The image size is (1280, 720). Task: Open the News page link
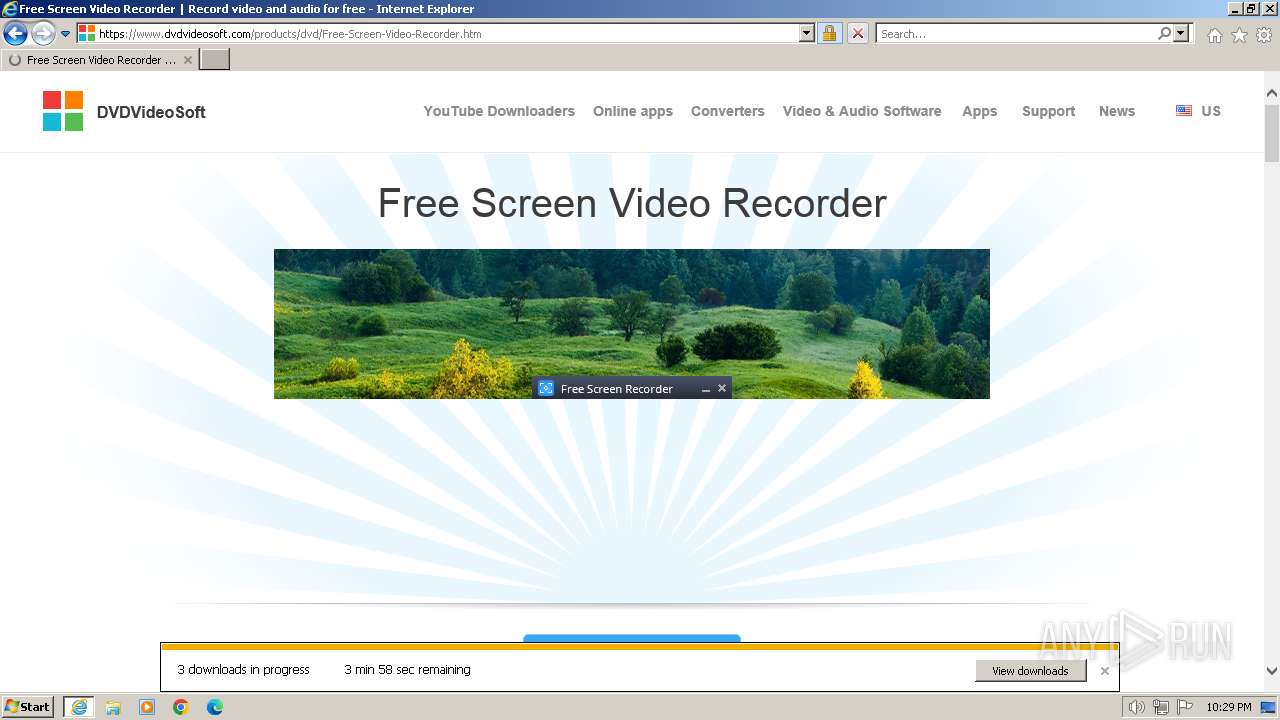1117,111
